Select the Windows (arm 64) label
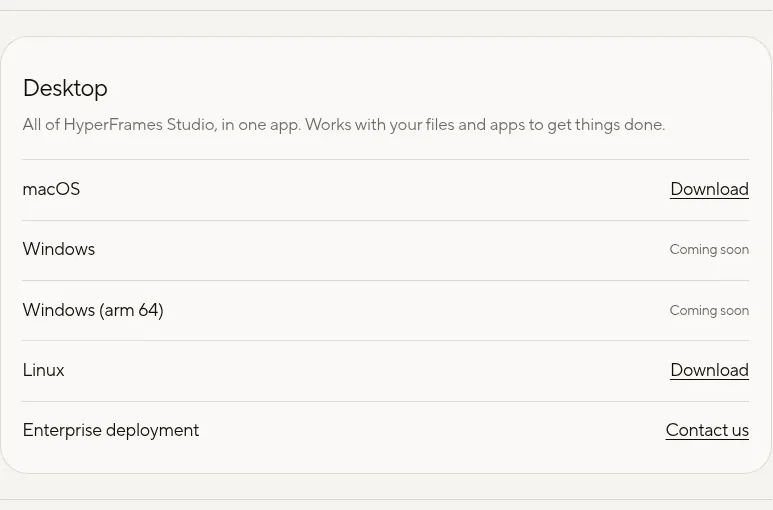Image resolution: width=773 pixels, height=510 pixels. click(93, 310)
